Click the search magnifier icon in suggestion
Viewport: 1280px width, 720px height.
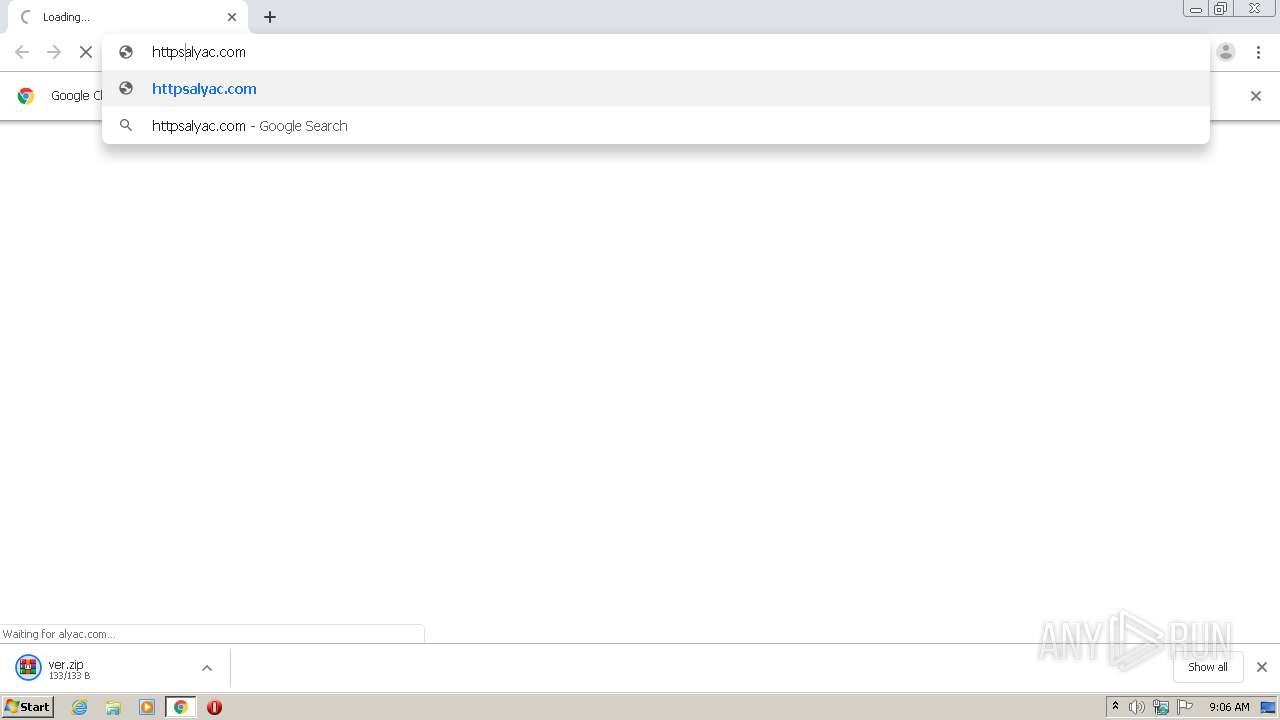126,126
